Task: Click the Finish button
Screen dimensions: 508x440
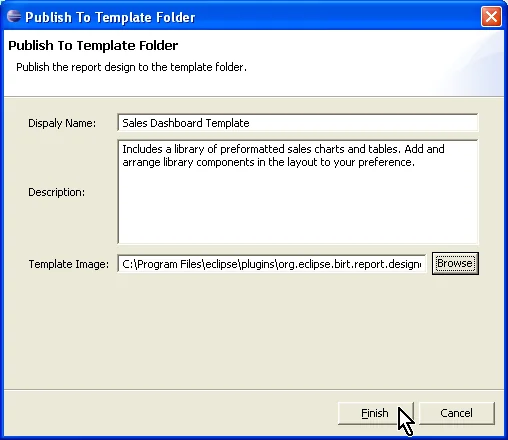Action: tap(375, 413)
